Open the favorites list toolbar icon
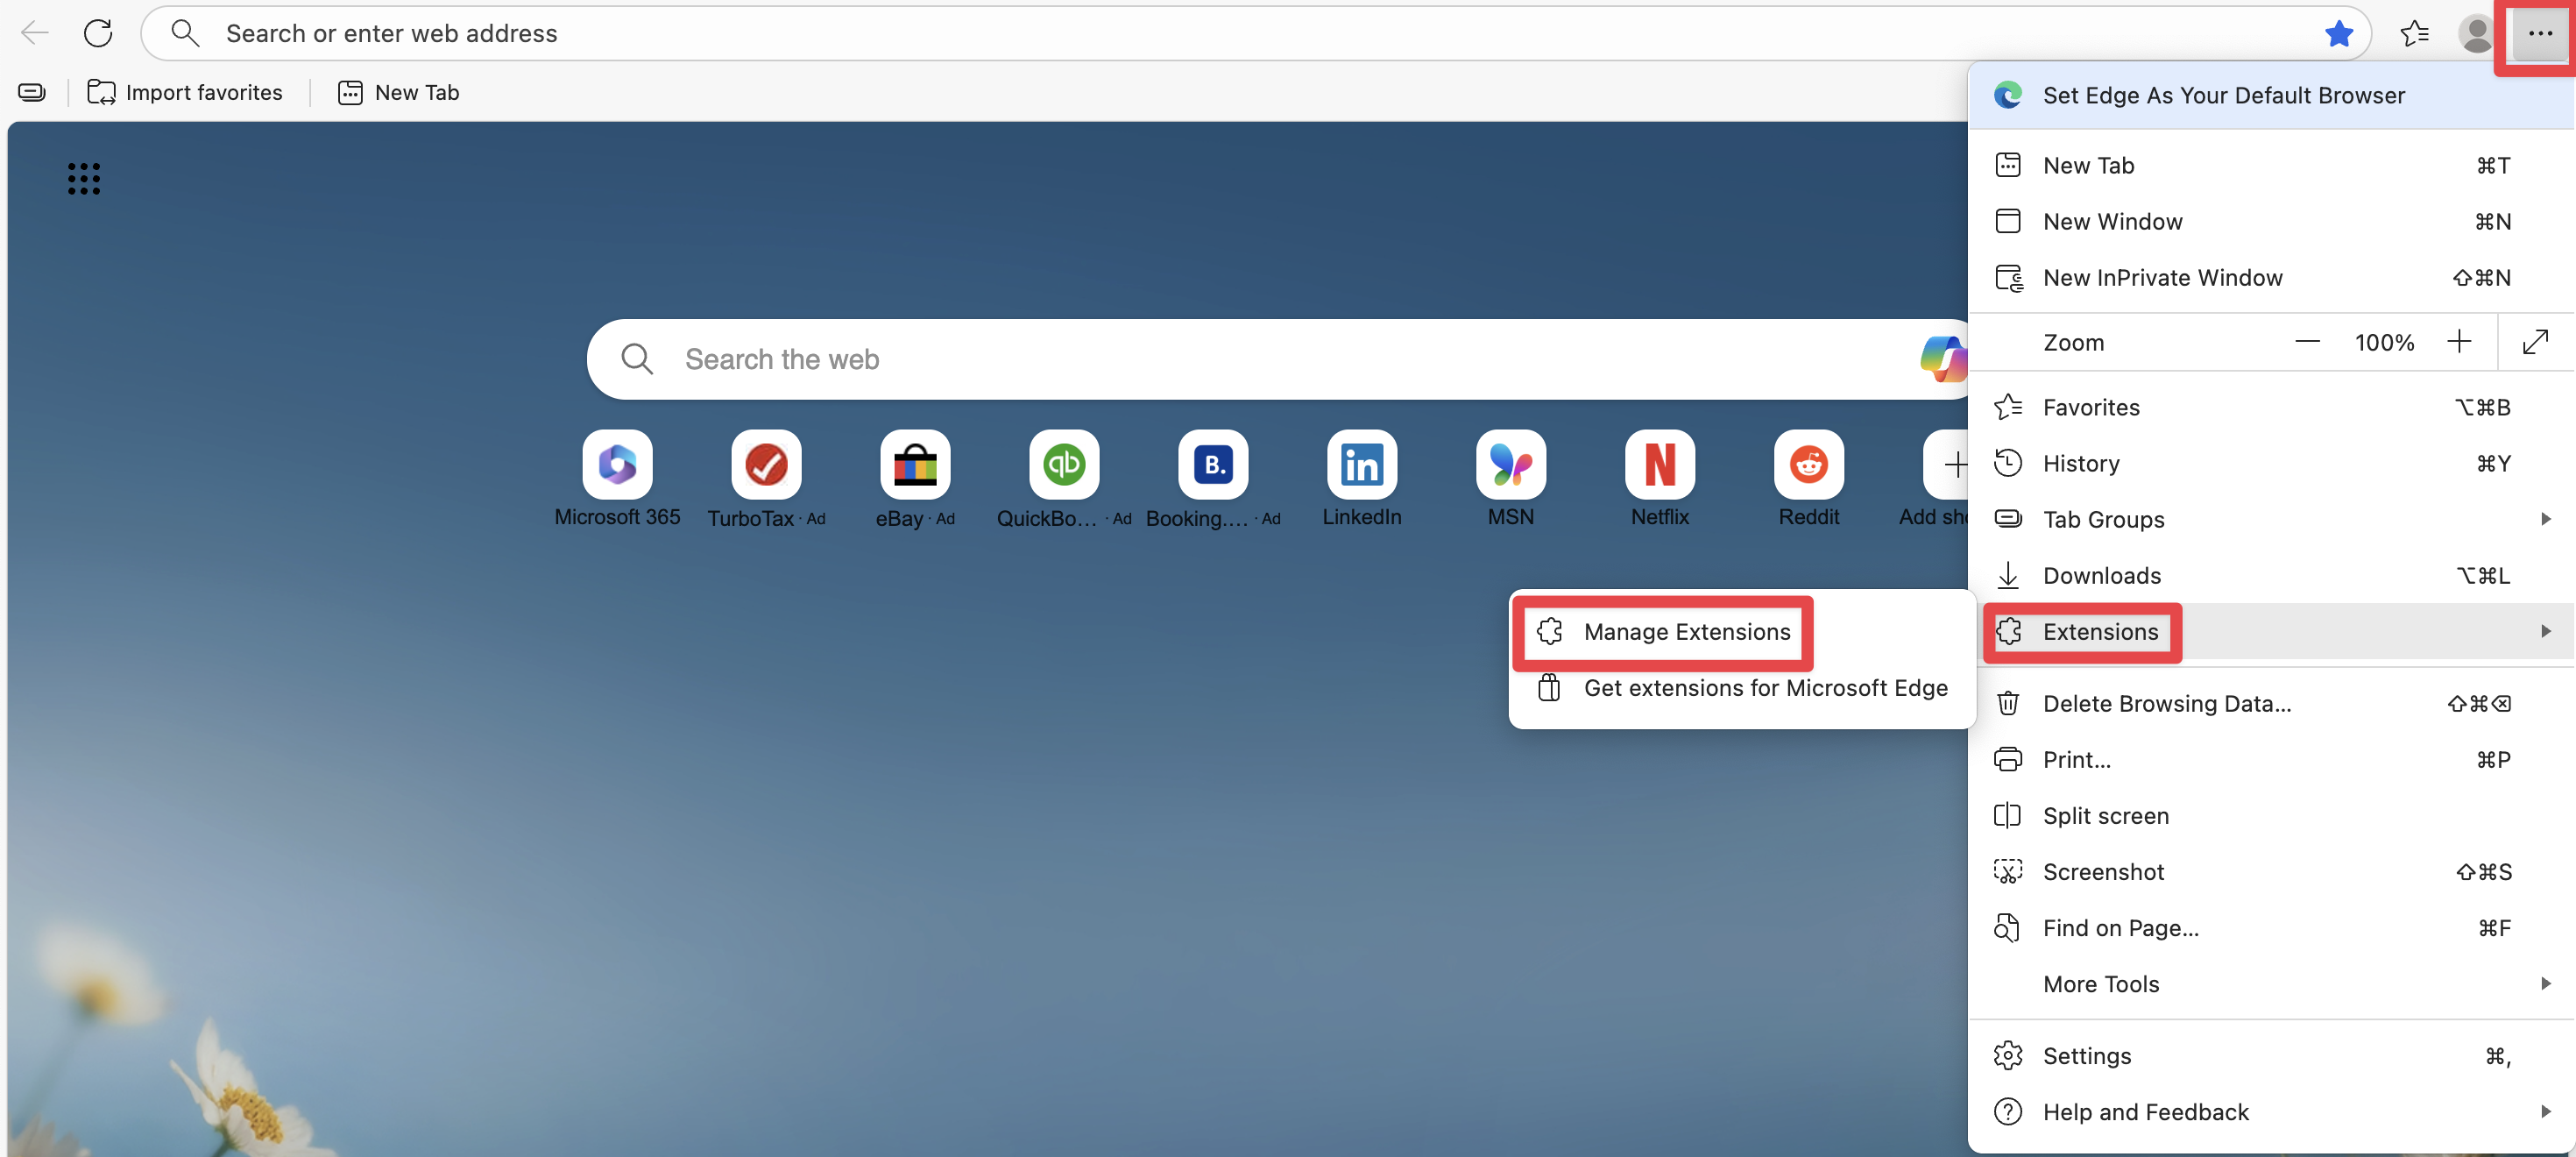Screen dimensions: 2576x1157 click(x=2414, y=33)
